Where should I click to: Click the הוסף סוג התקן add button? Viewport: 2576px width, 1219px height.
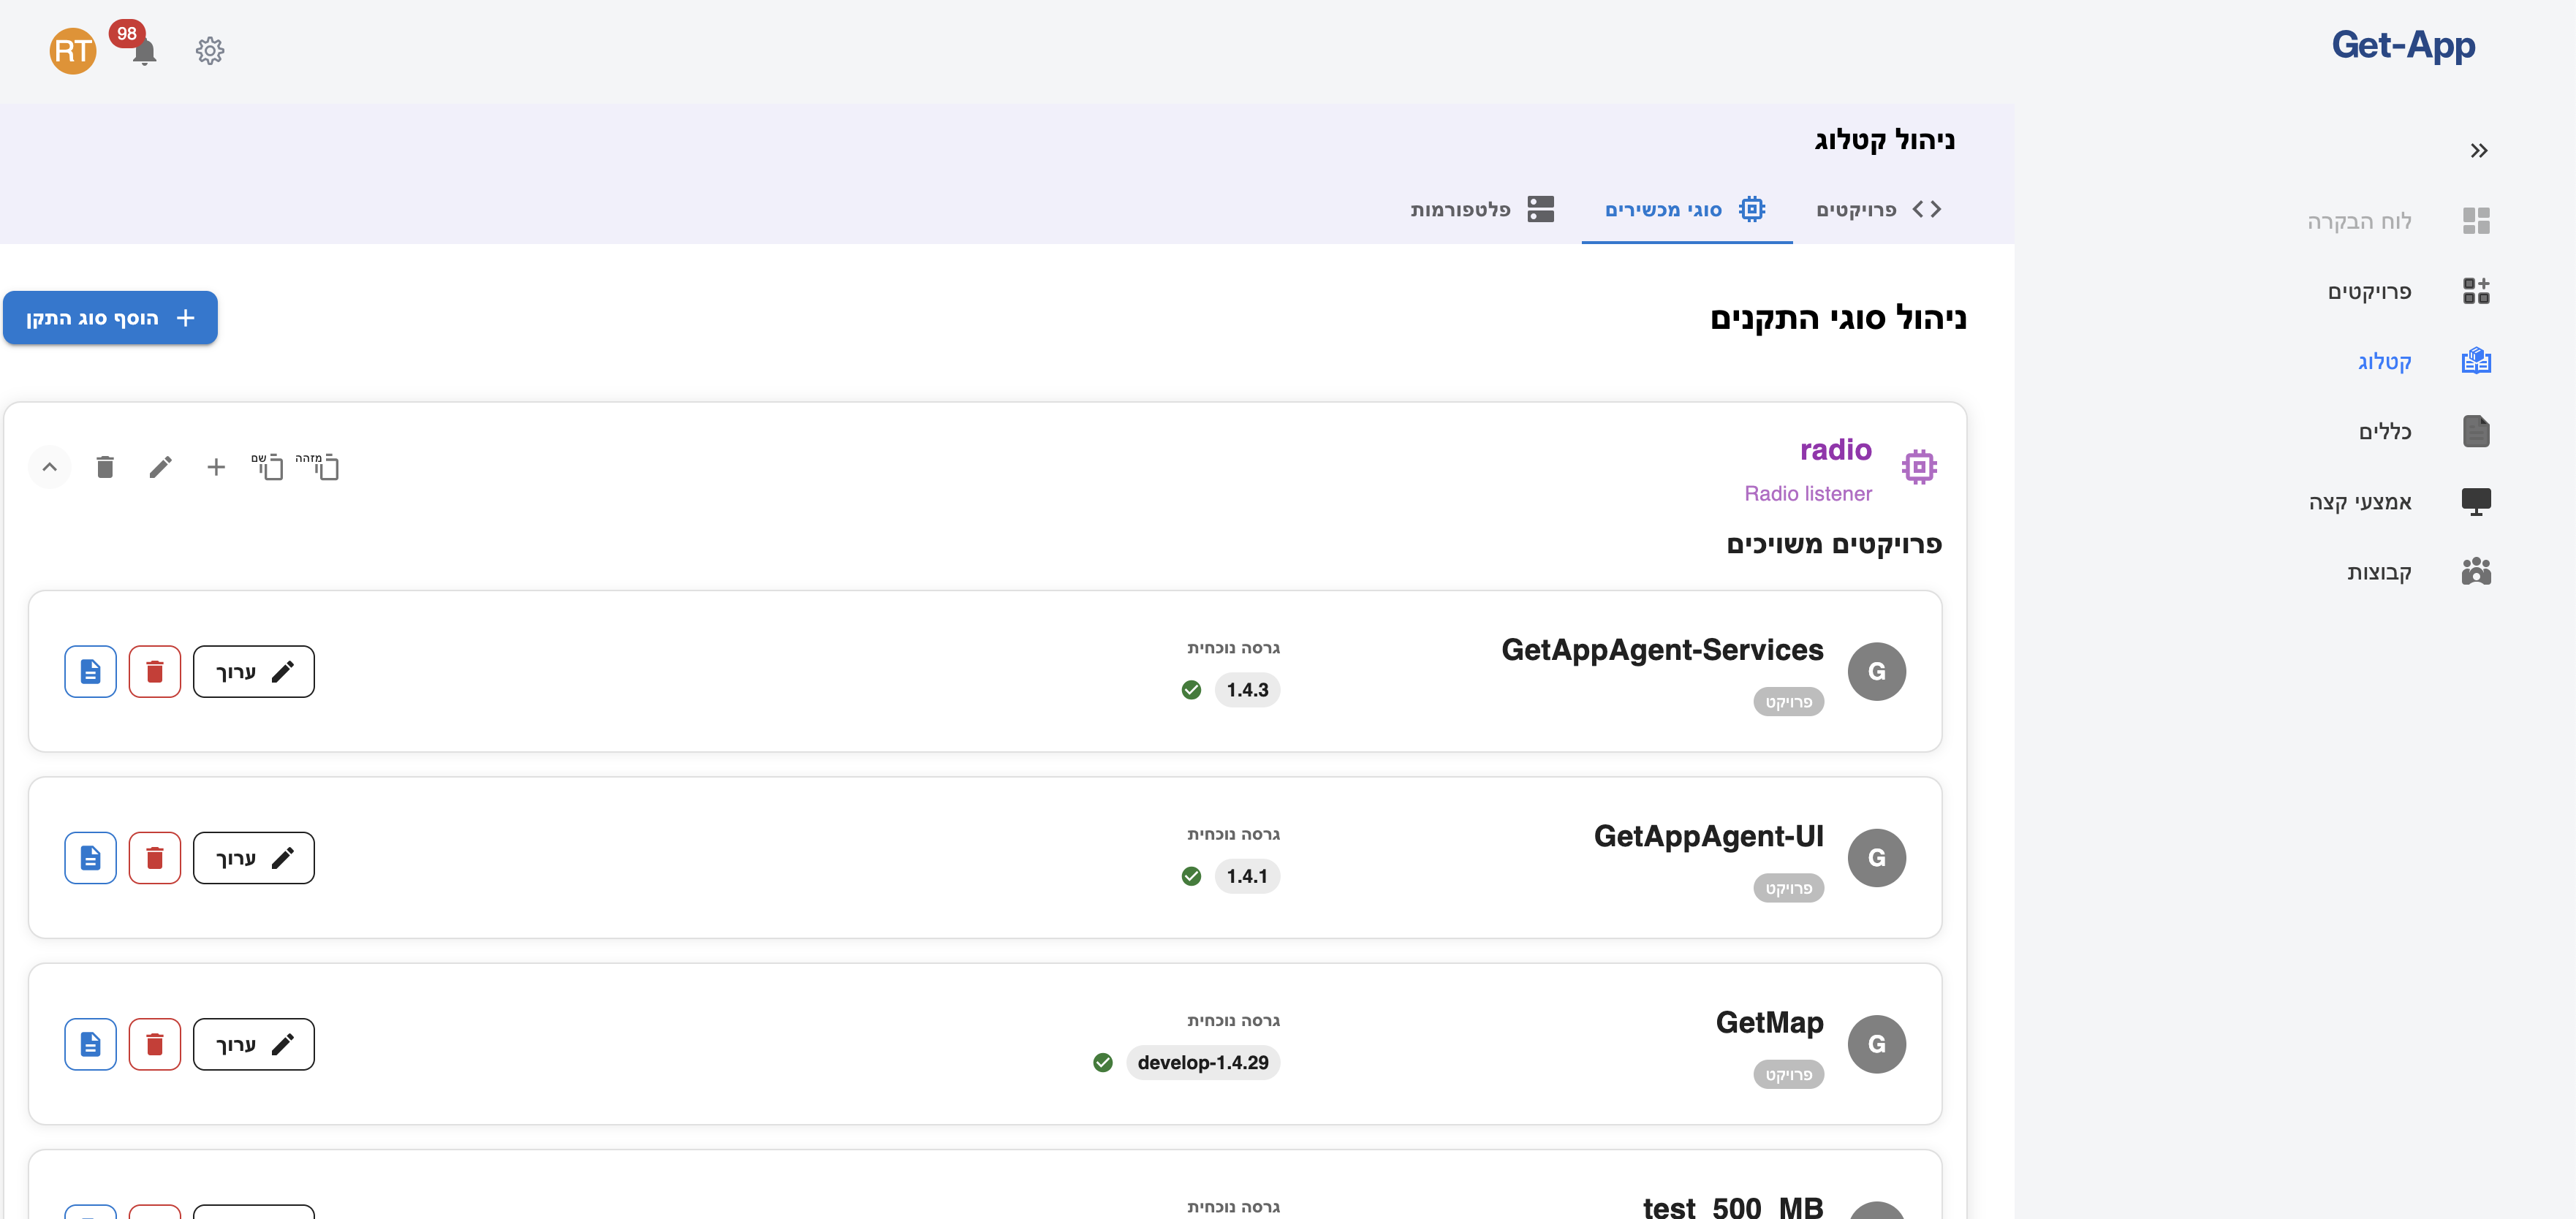110,318
